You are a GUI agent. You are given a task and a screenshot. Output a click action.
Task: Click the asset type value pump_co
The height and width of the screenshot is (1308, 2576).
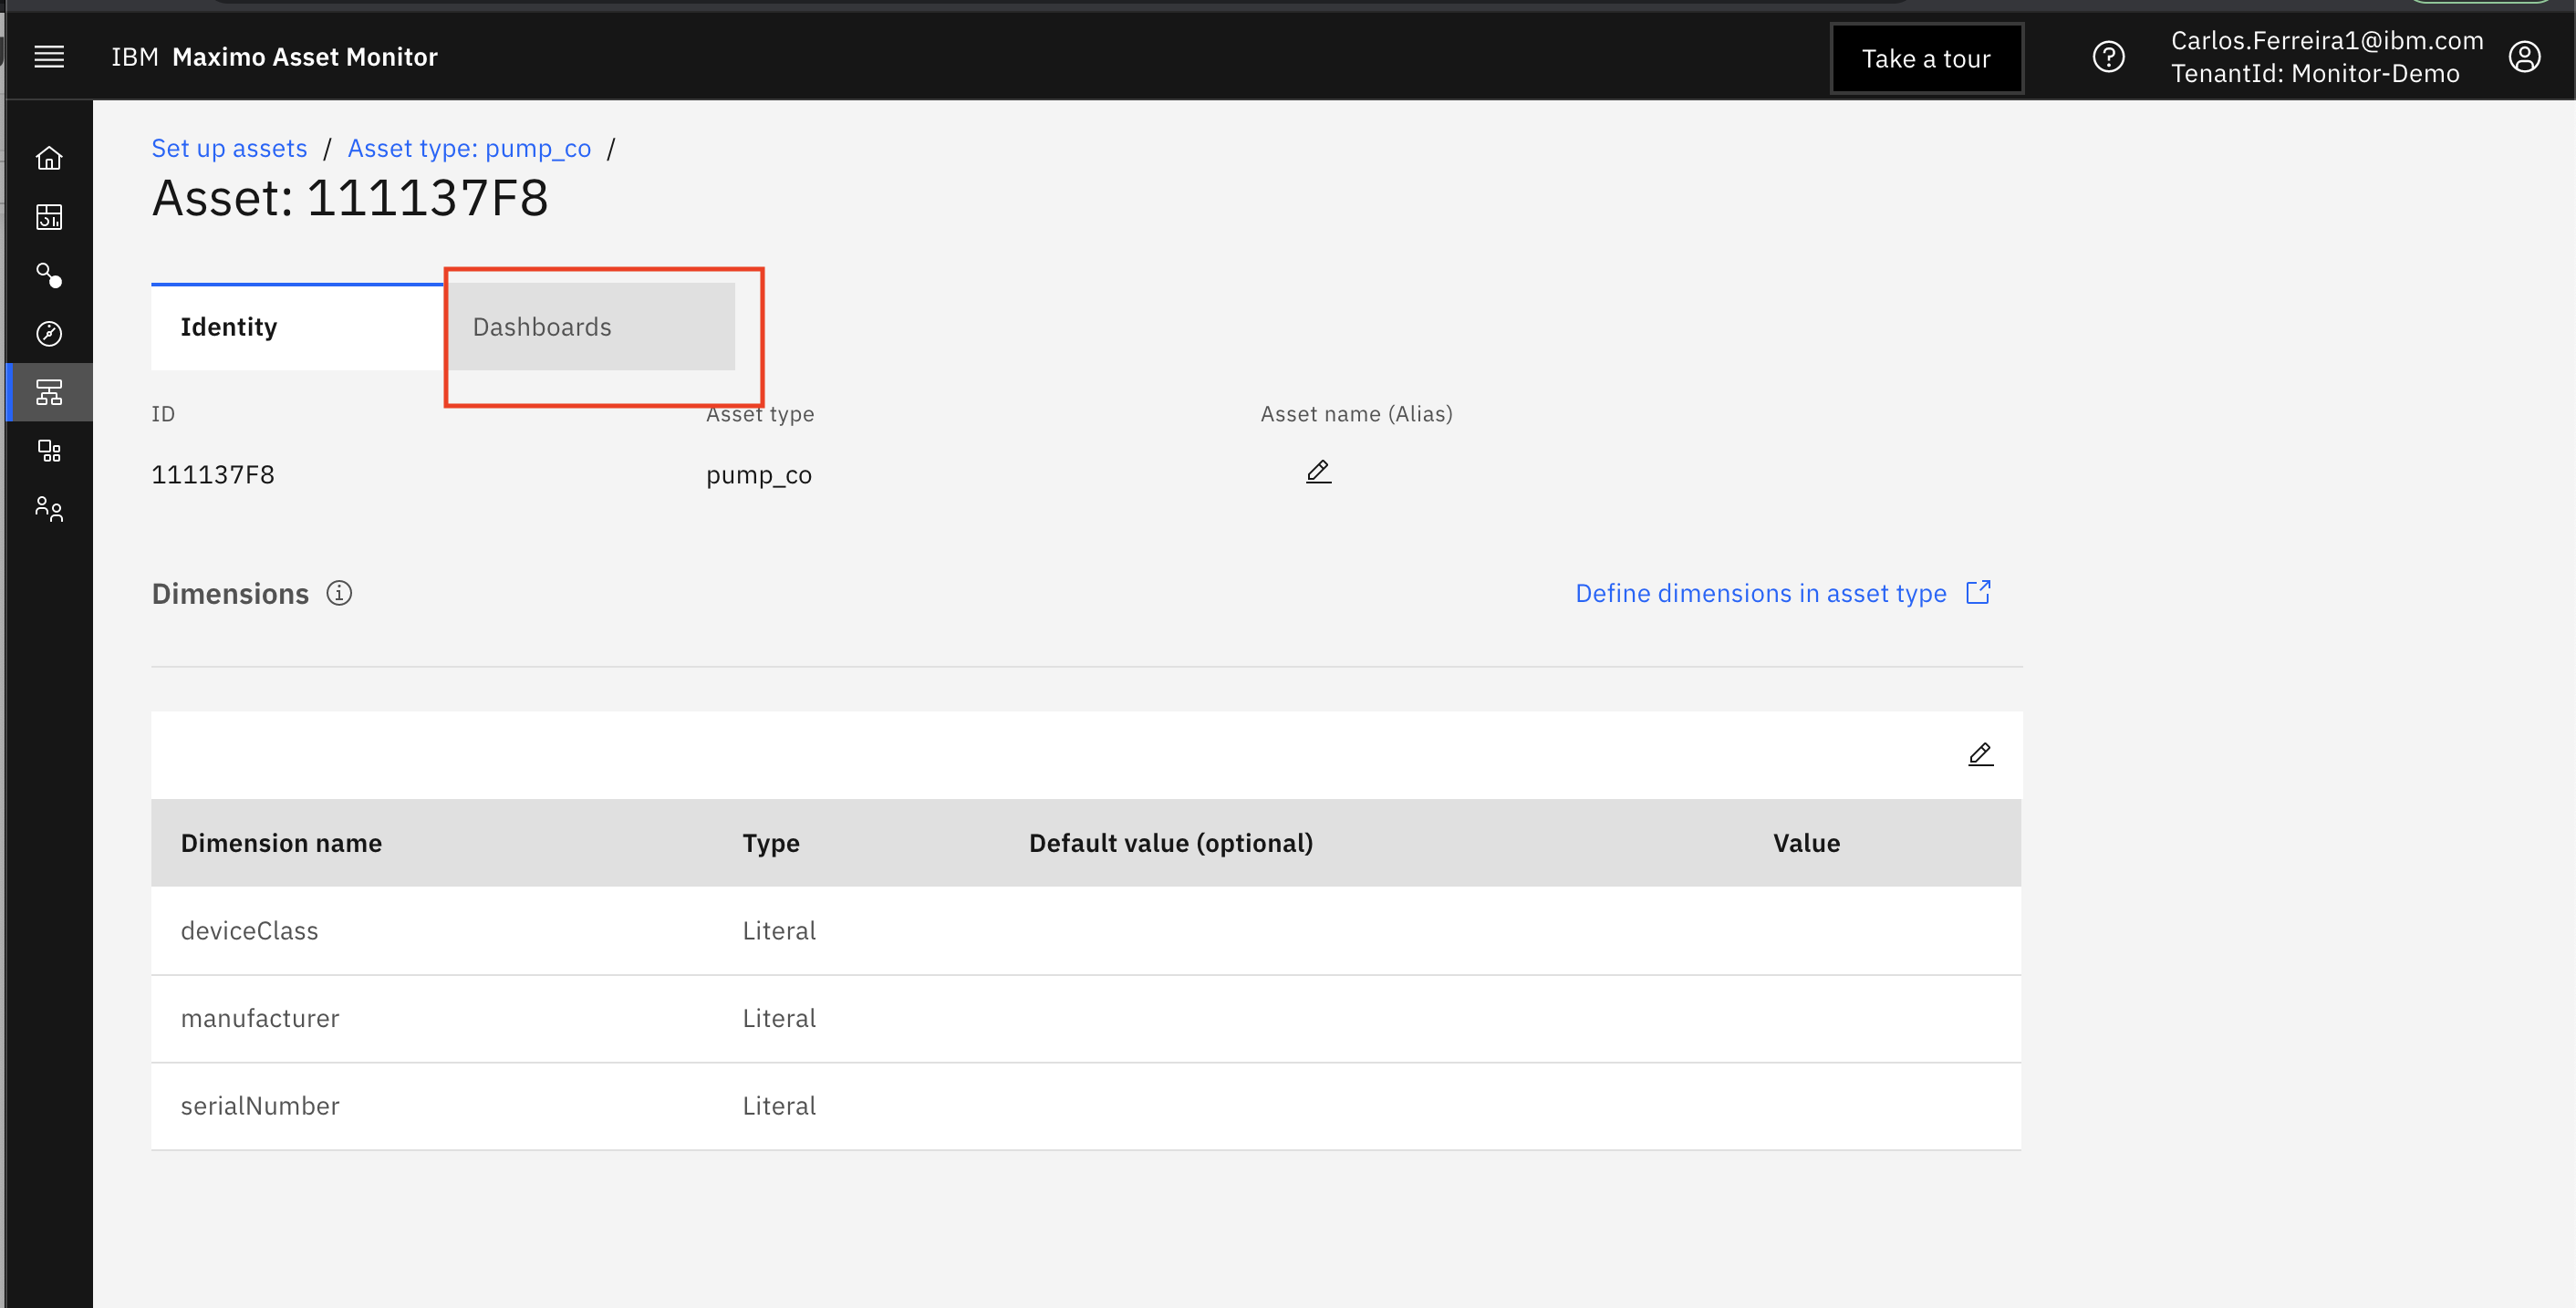click(759, 475)
